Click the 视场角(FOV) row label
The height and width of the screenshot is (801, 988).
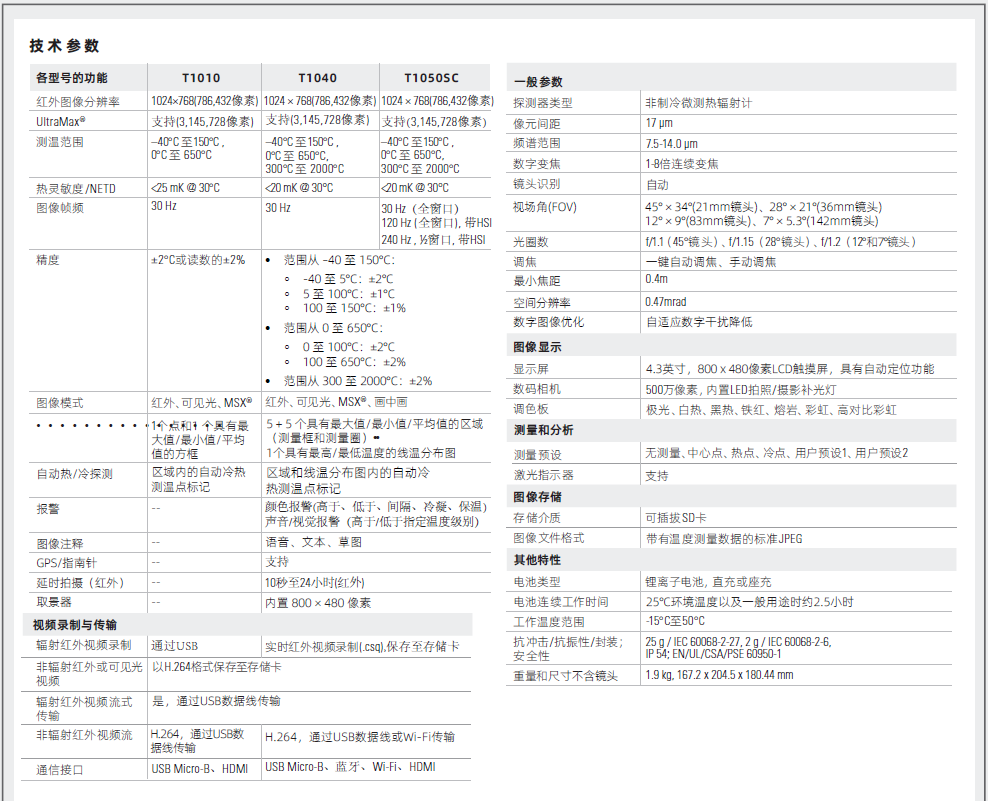pos(544,207)
